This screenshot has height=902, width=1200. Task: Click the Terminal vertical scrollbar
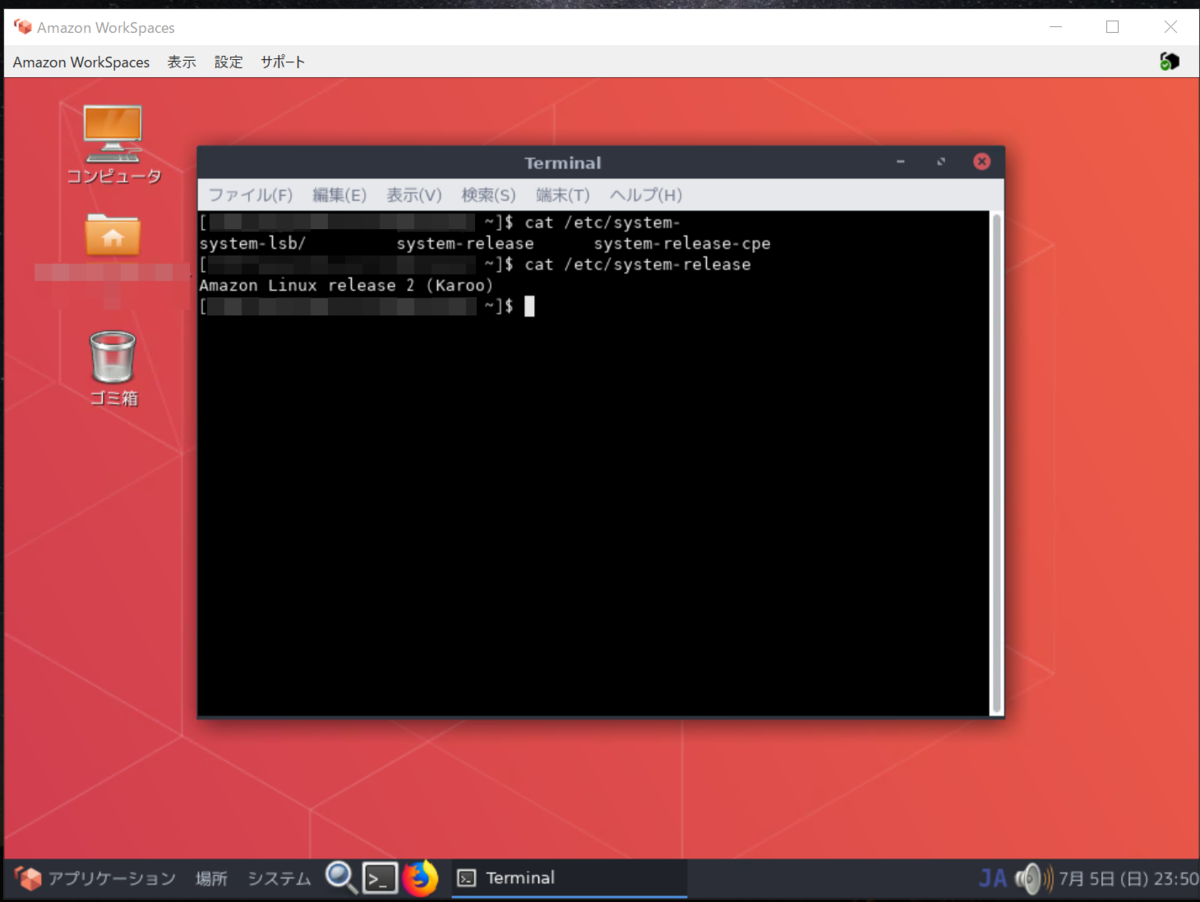pyautogui.click(x=996, y=462)
